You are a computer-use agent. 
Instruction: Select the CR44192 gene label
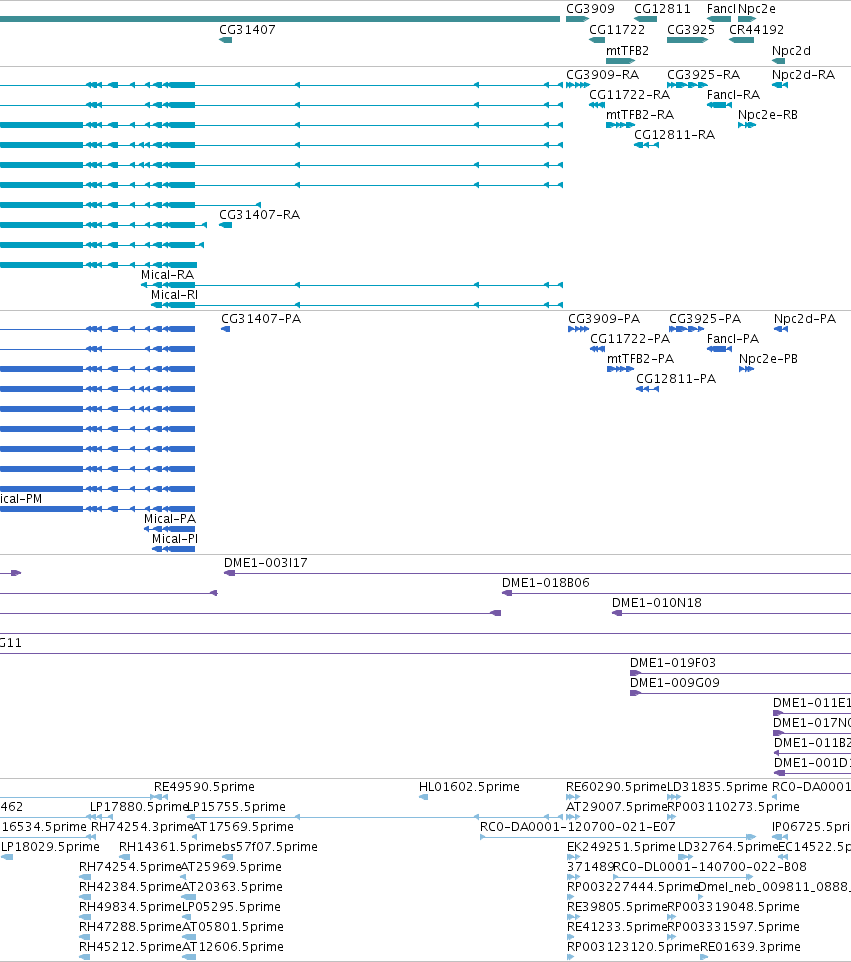tap(756, 29)
